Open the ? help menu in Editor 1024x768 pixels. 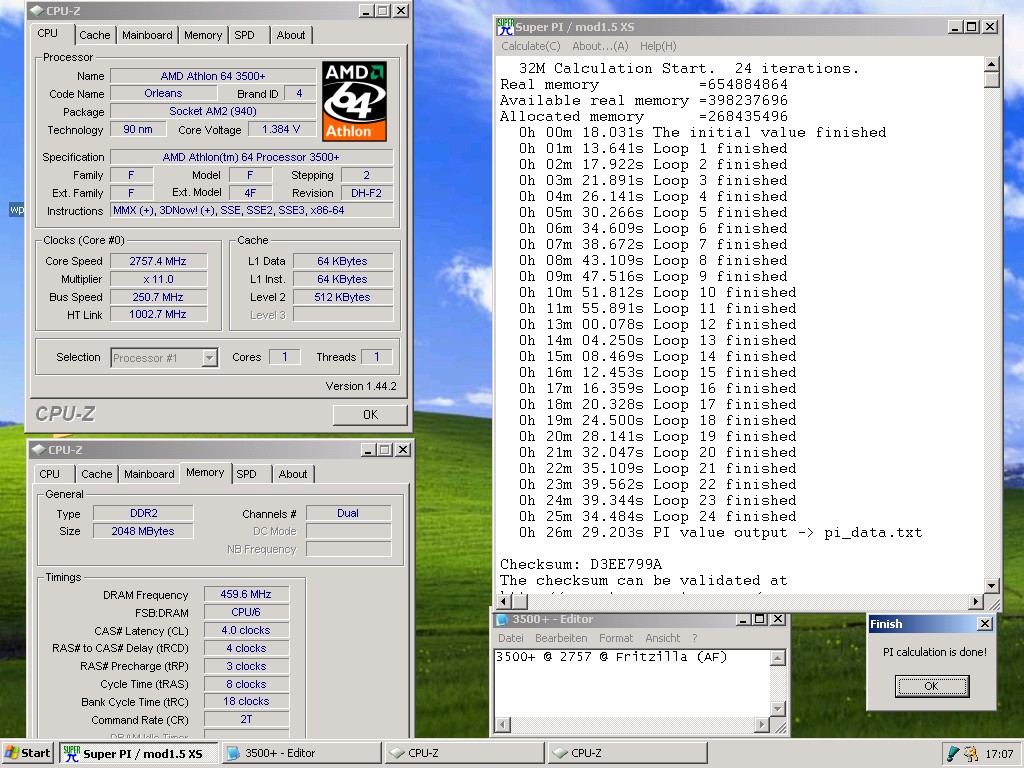[x=695, y=638]
